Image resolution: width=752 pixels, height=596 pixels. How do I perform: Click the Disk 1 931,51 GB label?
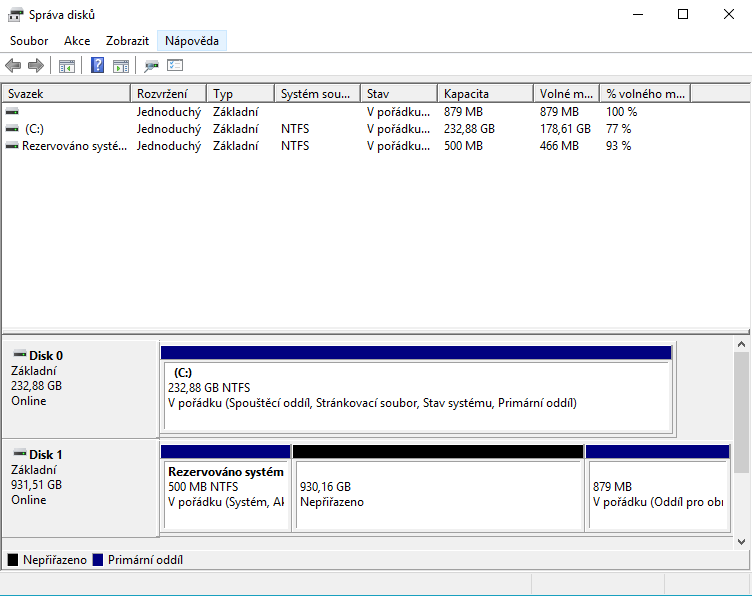coord(36,485)
